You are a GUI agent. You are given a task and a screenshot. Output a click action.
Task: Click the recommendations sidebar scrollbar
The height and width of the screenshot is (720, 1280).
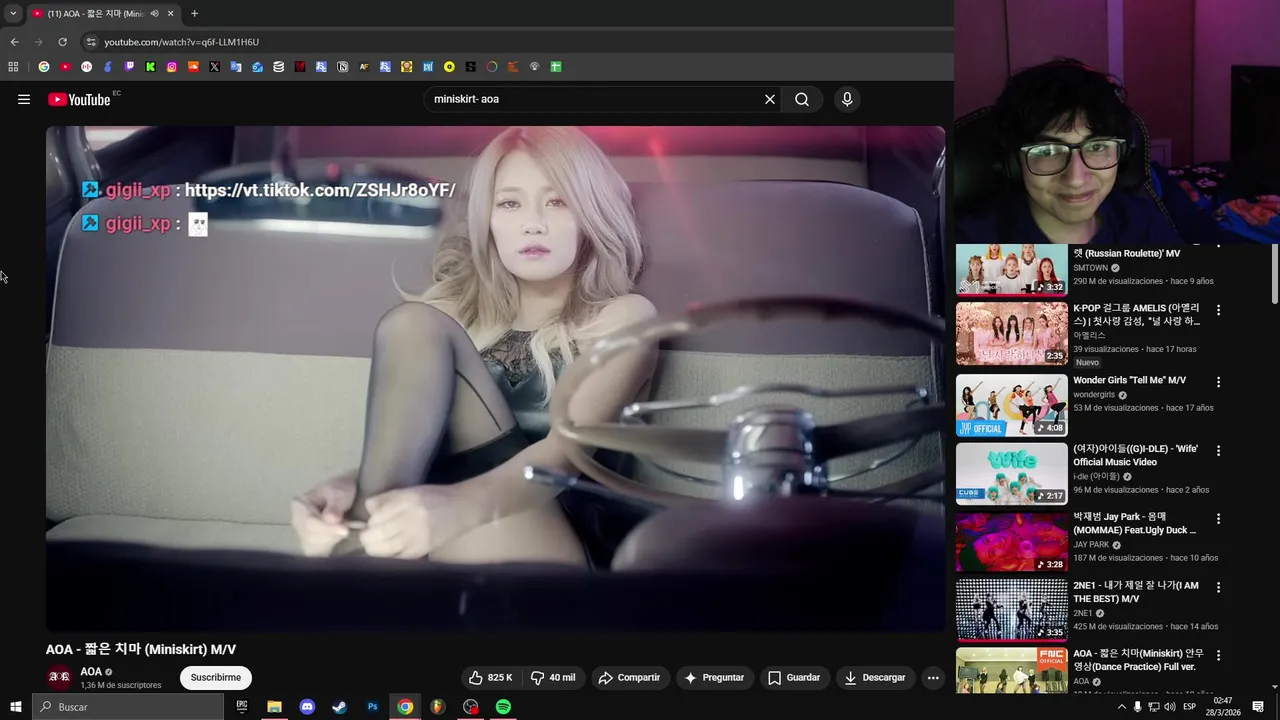1275,275
